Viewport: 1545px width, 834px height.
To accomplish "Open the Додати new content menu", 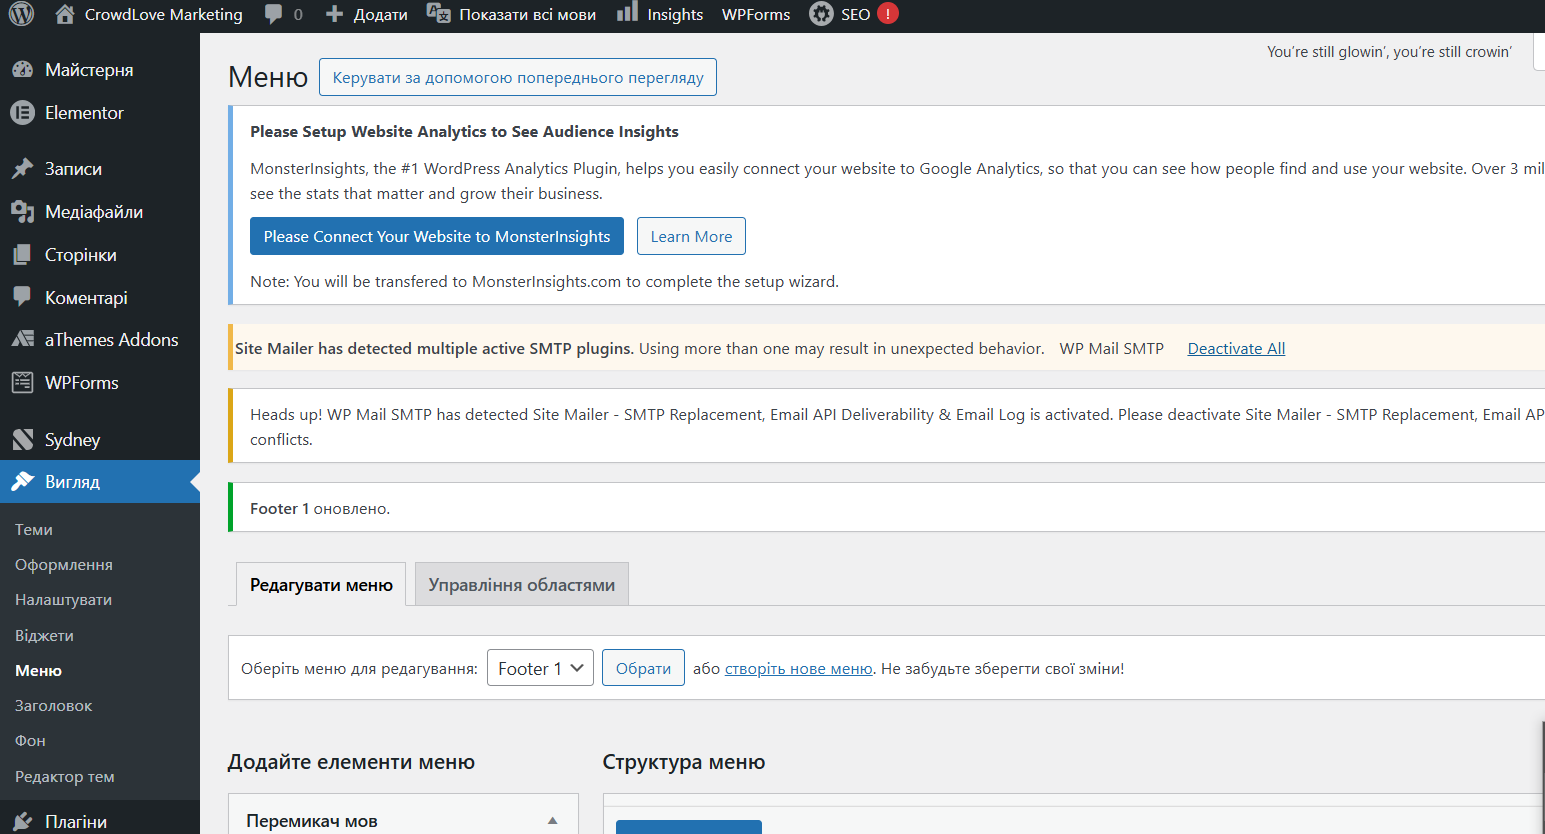I will [x=366, y=14].
